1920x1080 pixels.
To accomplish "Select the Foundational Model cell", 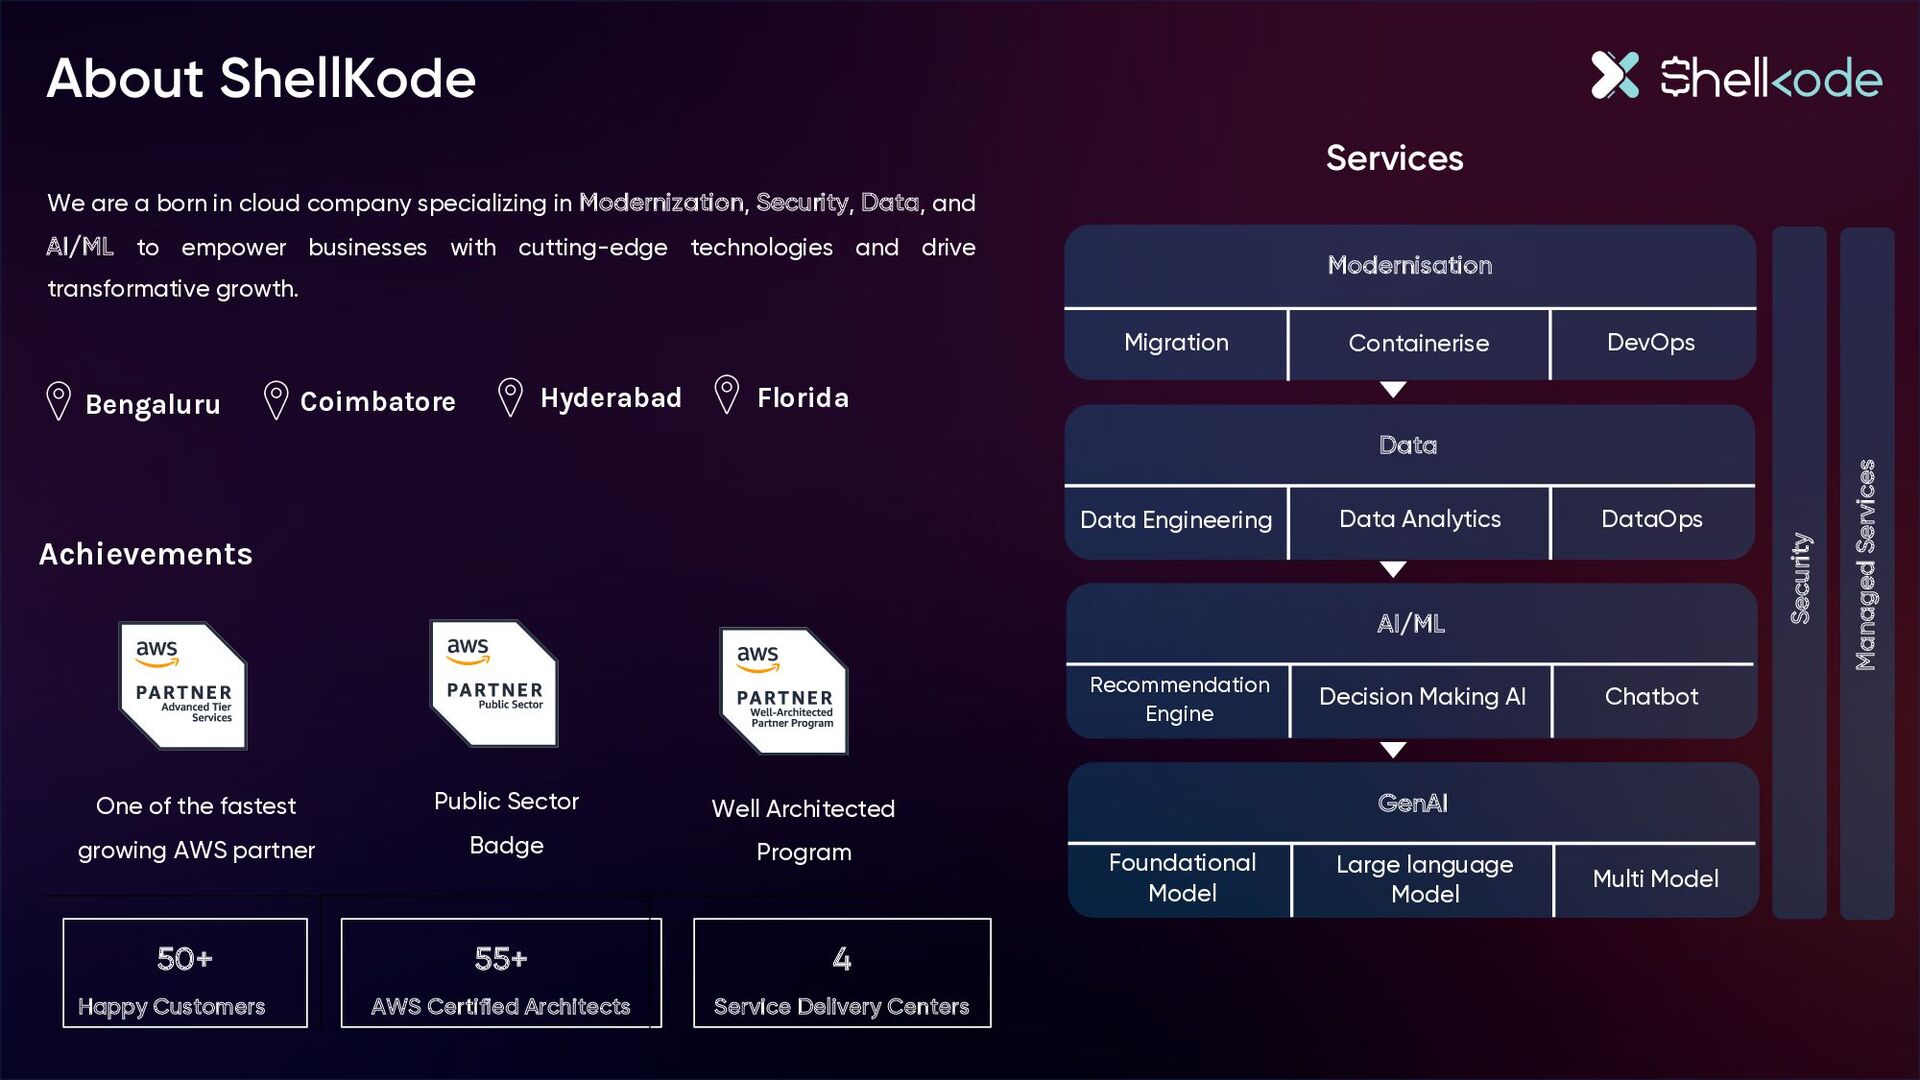I will click(x=1180, y=881).
